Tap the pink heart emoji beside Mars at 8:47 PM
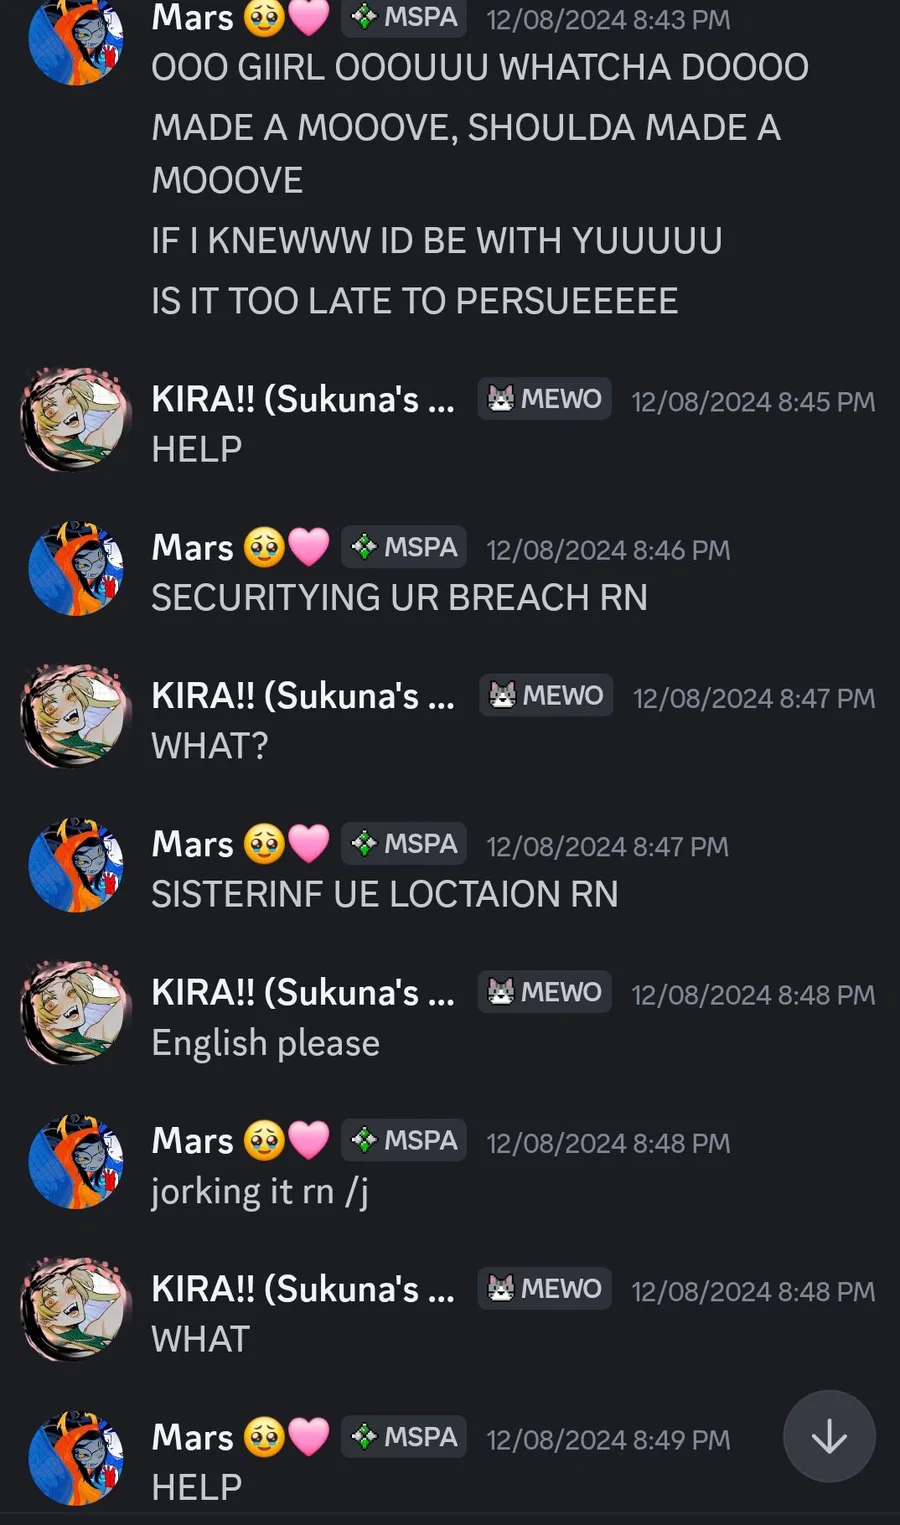The width and height of the screenshot is (900, 1525). [308, 844]
